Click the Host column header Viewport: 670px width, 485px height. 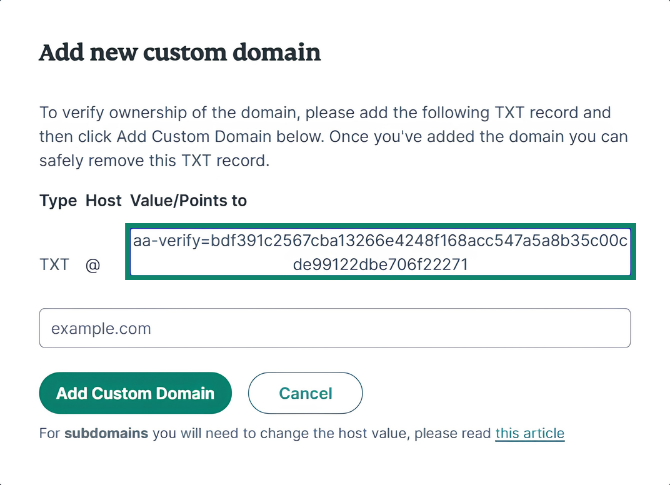pyautogui.click(x=103, y=200)
